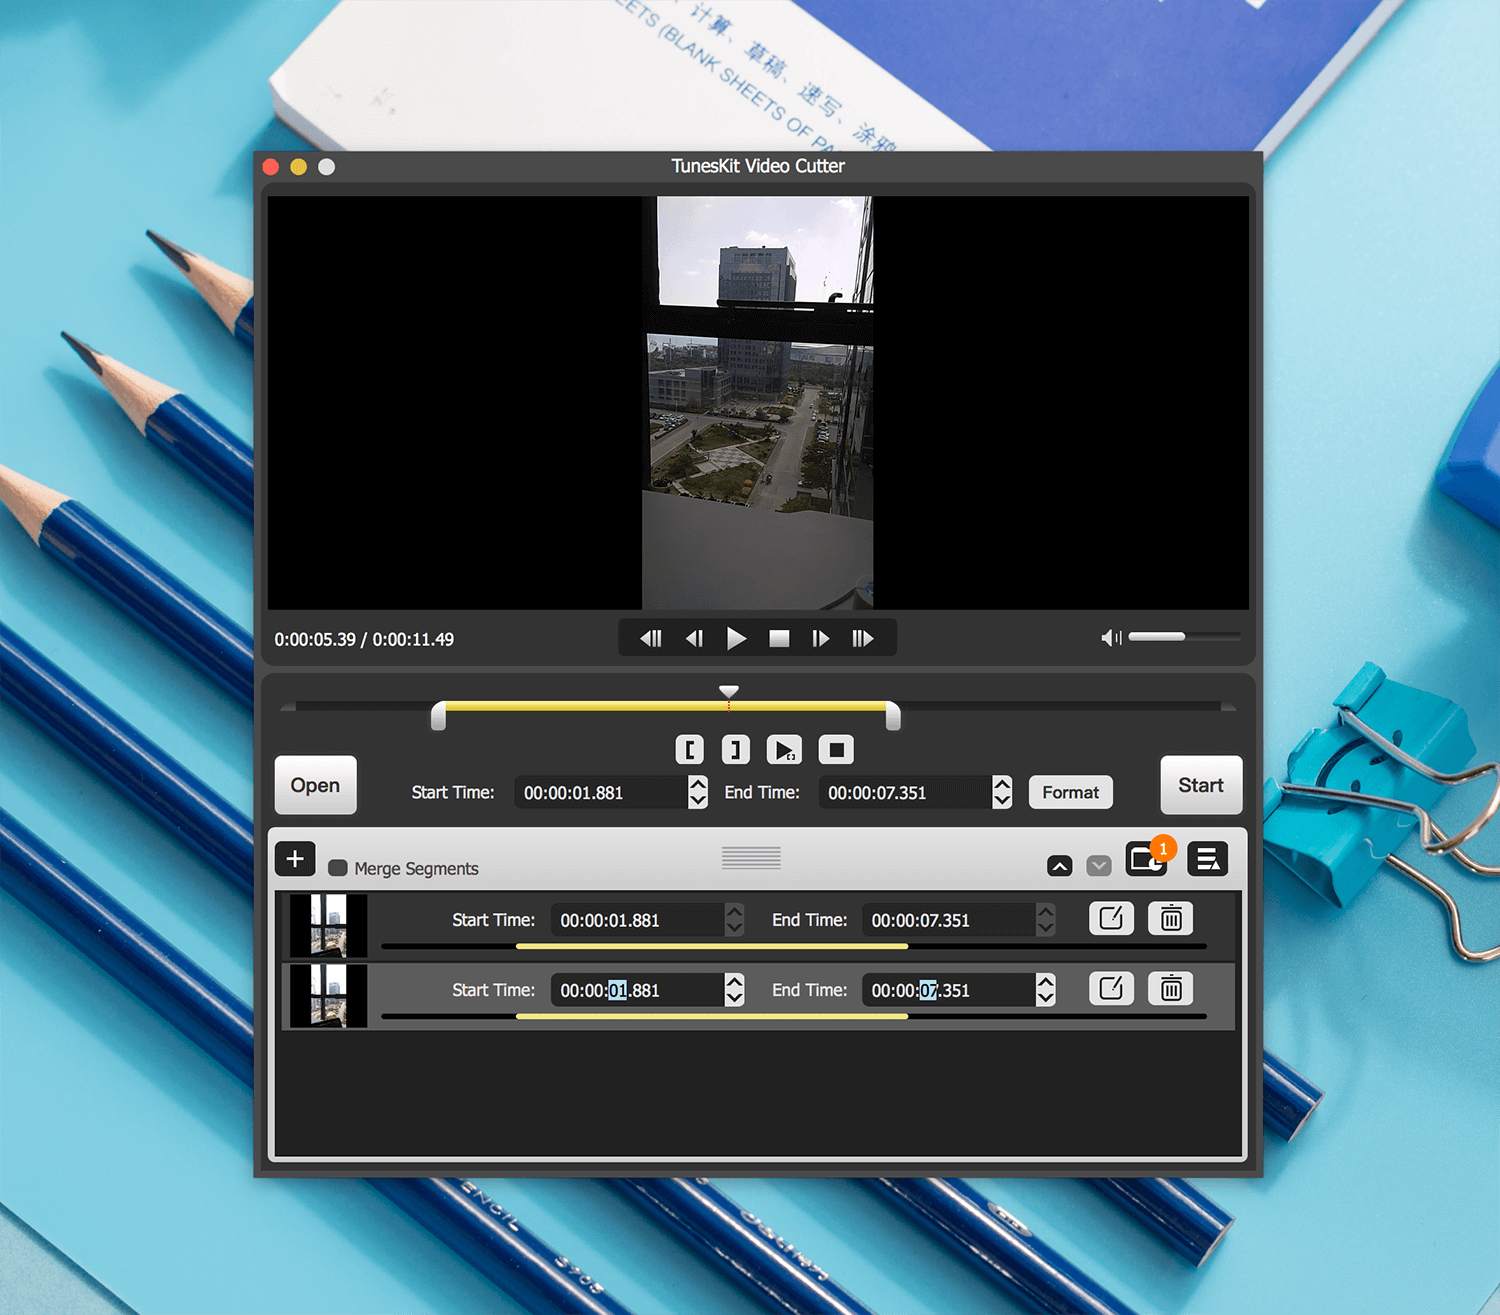
Task: Move segment down with the arrow icon
Action: [1099, 866]
